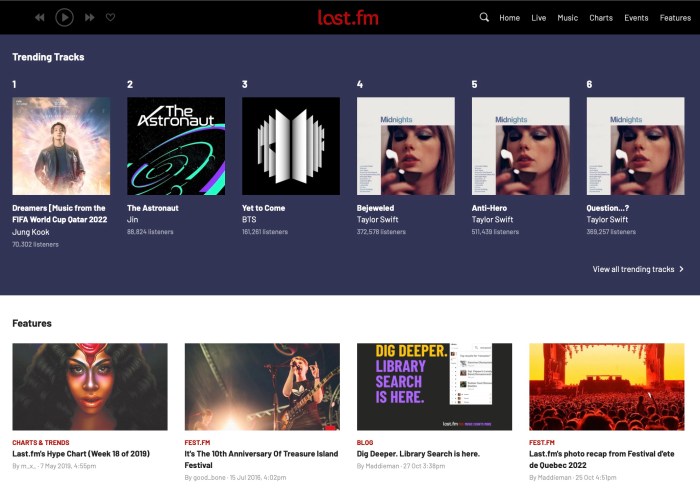Open Dig Deeper. Library Search is here. article

(x=418, y=454)
